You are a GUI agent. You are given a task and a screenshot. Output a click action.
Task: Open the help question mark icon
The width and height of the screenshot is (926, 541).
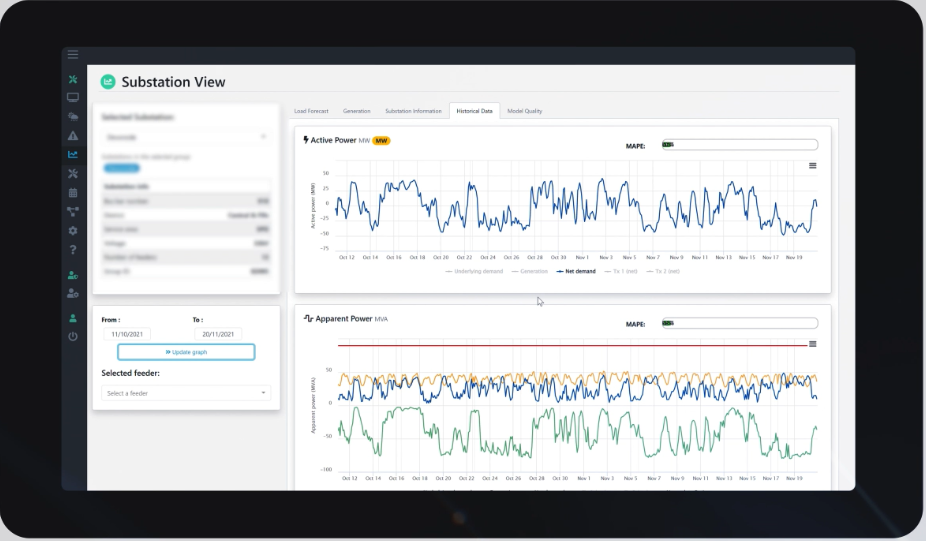click(73, 249)
